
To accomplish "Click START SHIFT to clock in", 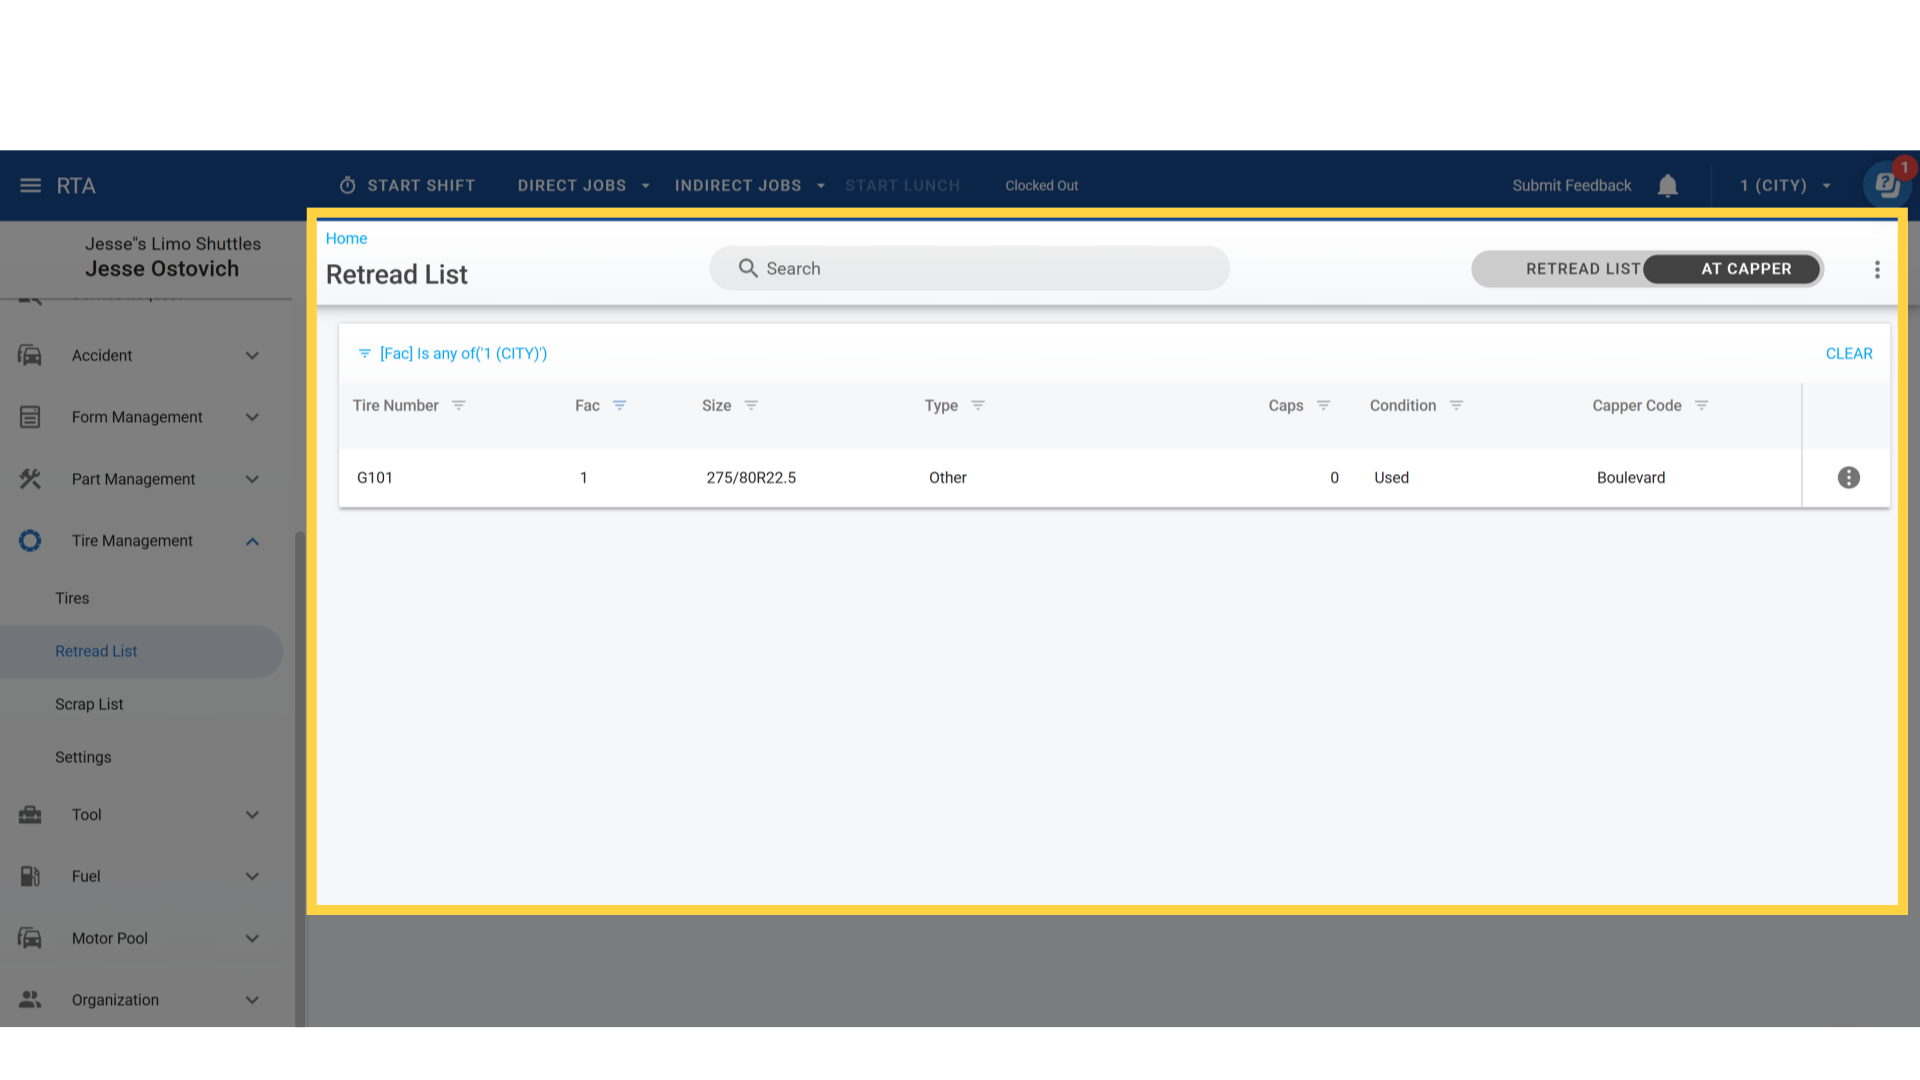I will coord(407,186).
